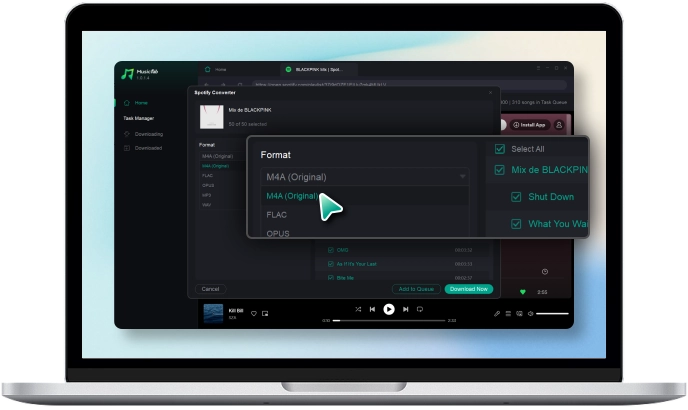Click the Add to Queue button
This screenshot has width=688, height=410.
(x=415, y=289)
